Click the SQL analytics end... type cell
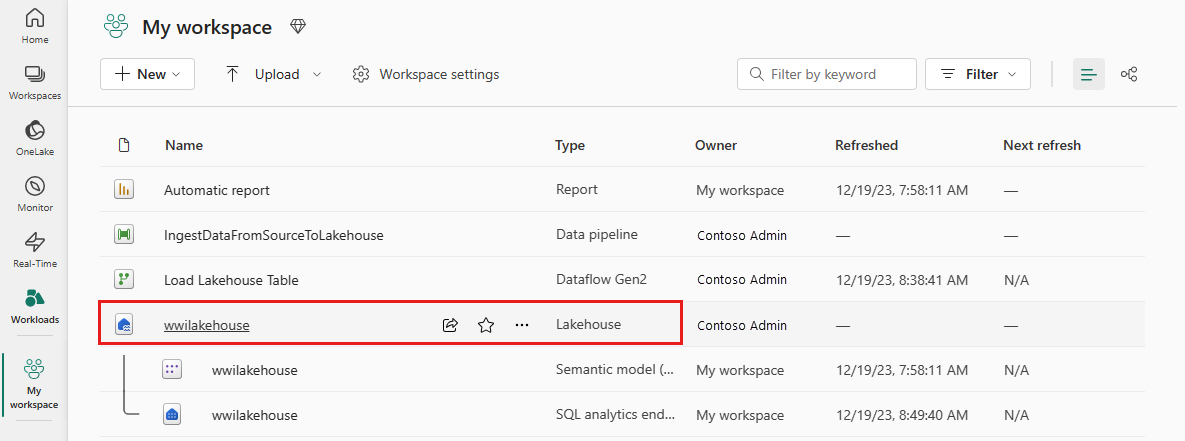1185x441 pixels. pyautogui.click(x=615, y=414)
